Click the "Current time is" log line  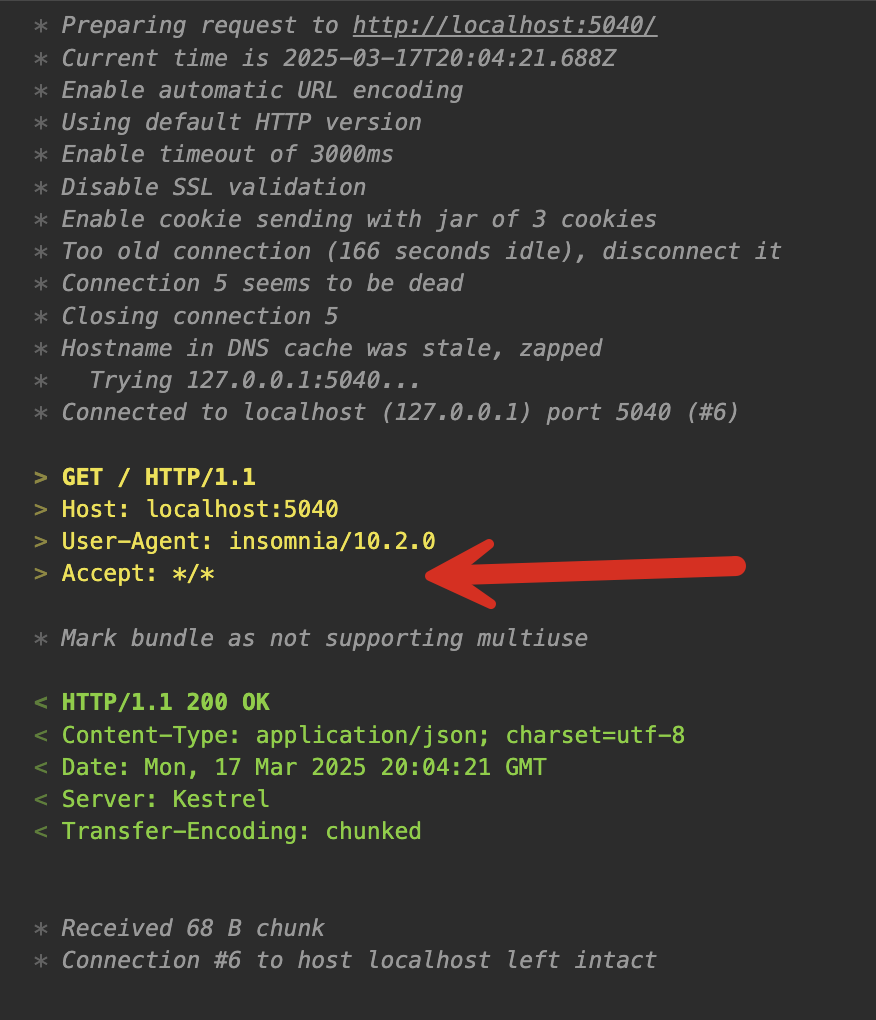338,58
